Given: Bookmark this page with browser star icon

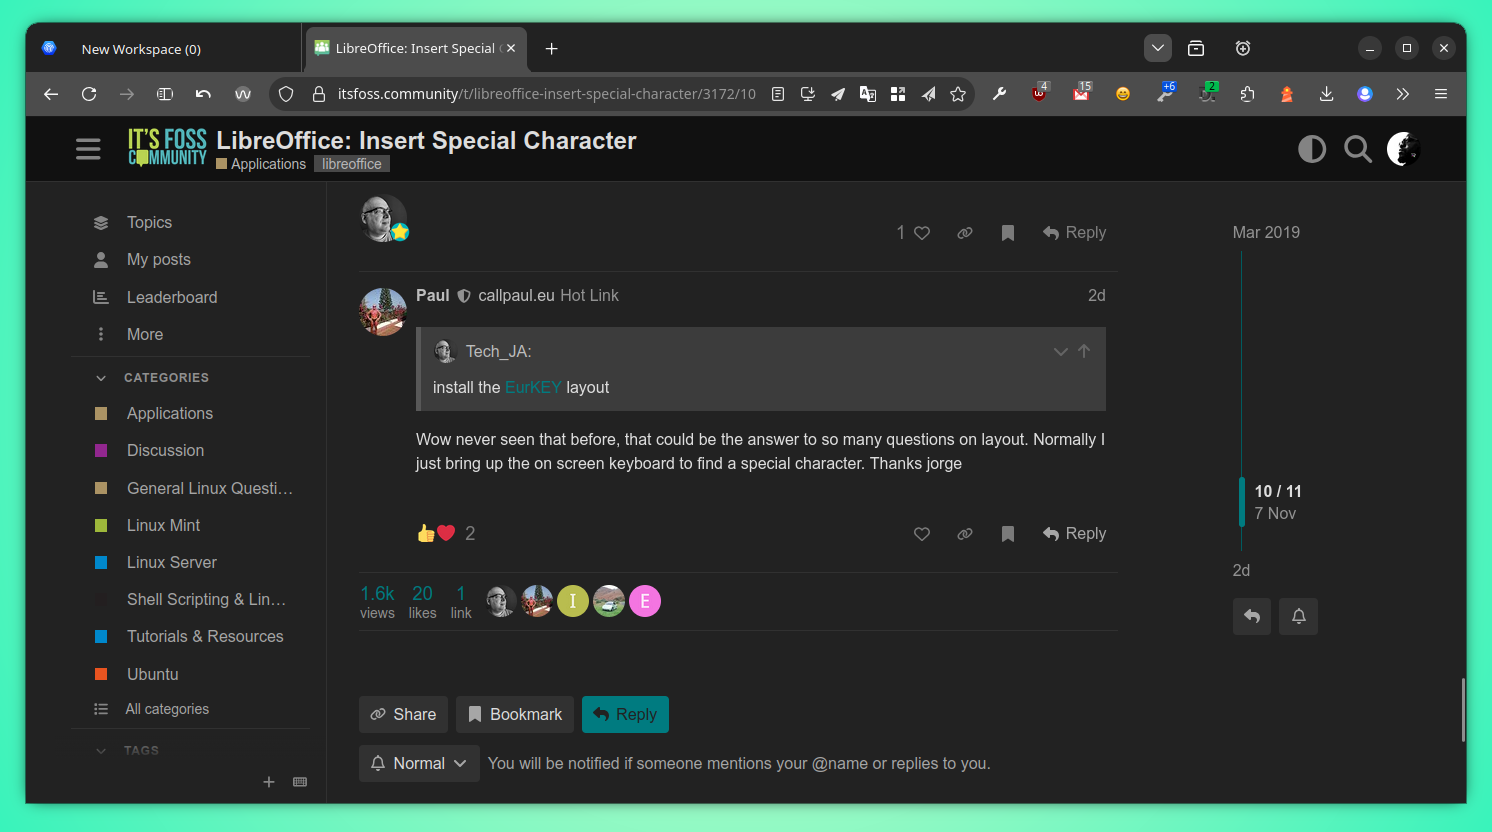Looking at the screenshot, I should point(958,94).
